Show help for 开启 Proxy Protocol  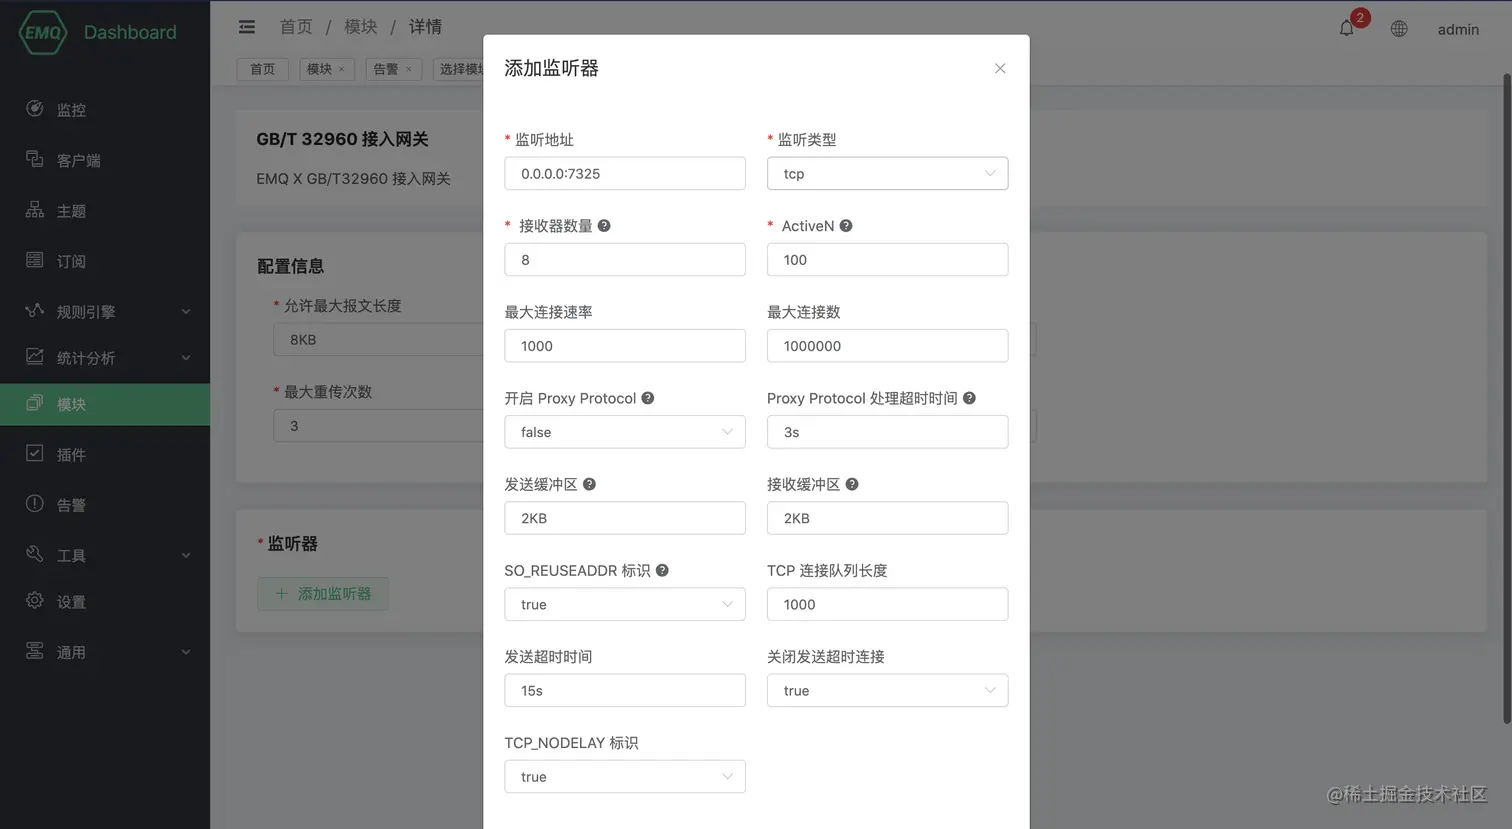(x=648, y=398)
